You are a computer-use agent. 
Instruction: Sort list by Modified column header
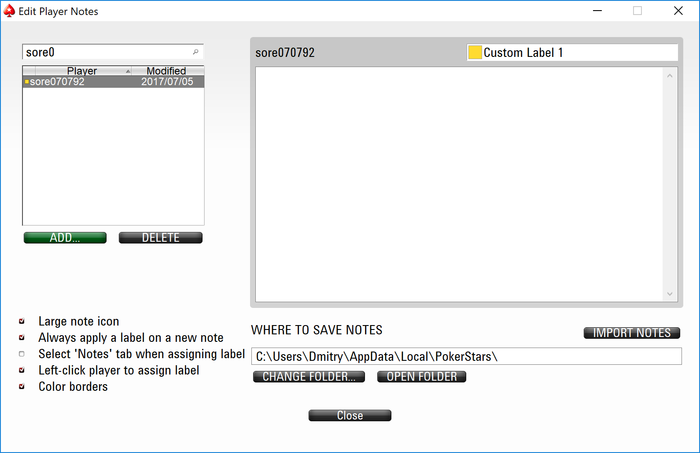point(168,71)
